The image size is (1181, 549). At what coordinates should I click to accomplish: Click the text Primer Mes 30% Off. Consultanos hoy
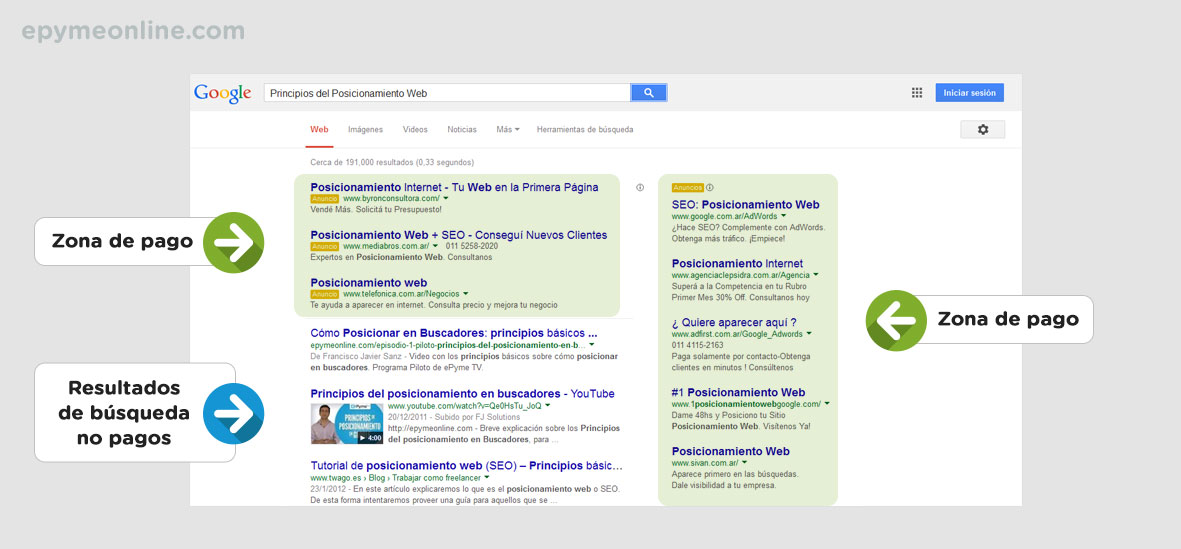click(740, 297)
